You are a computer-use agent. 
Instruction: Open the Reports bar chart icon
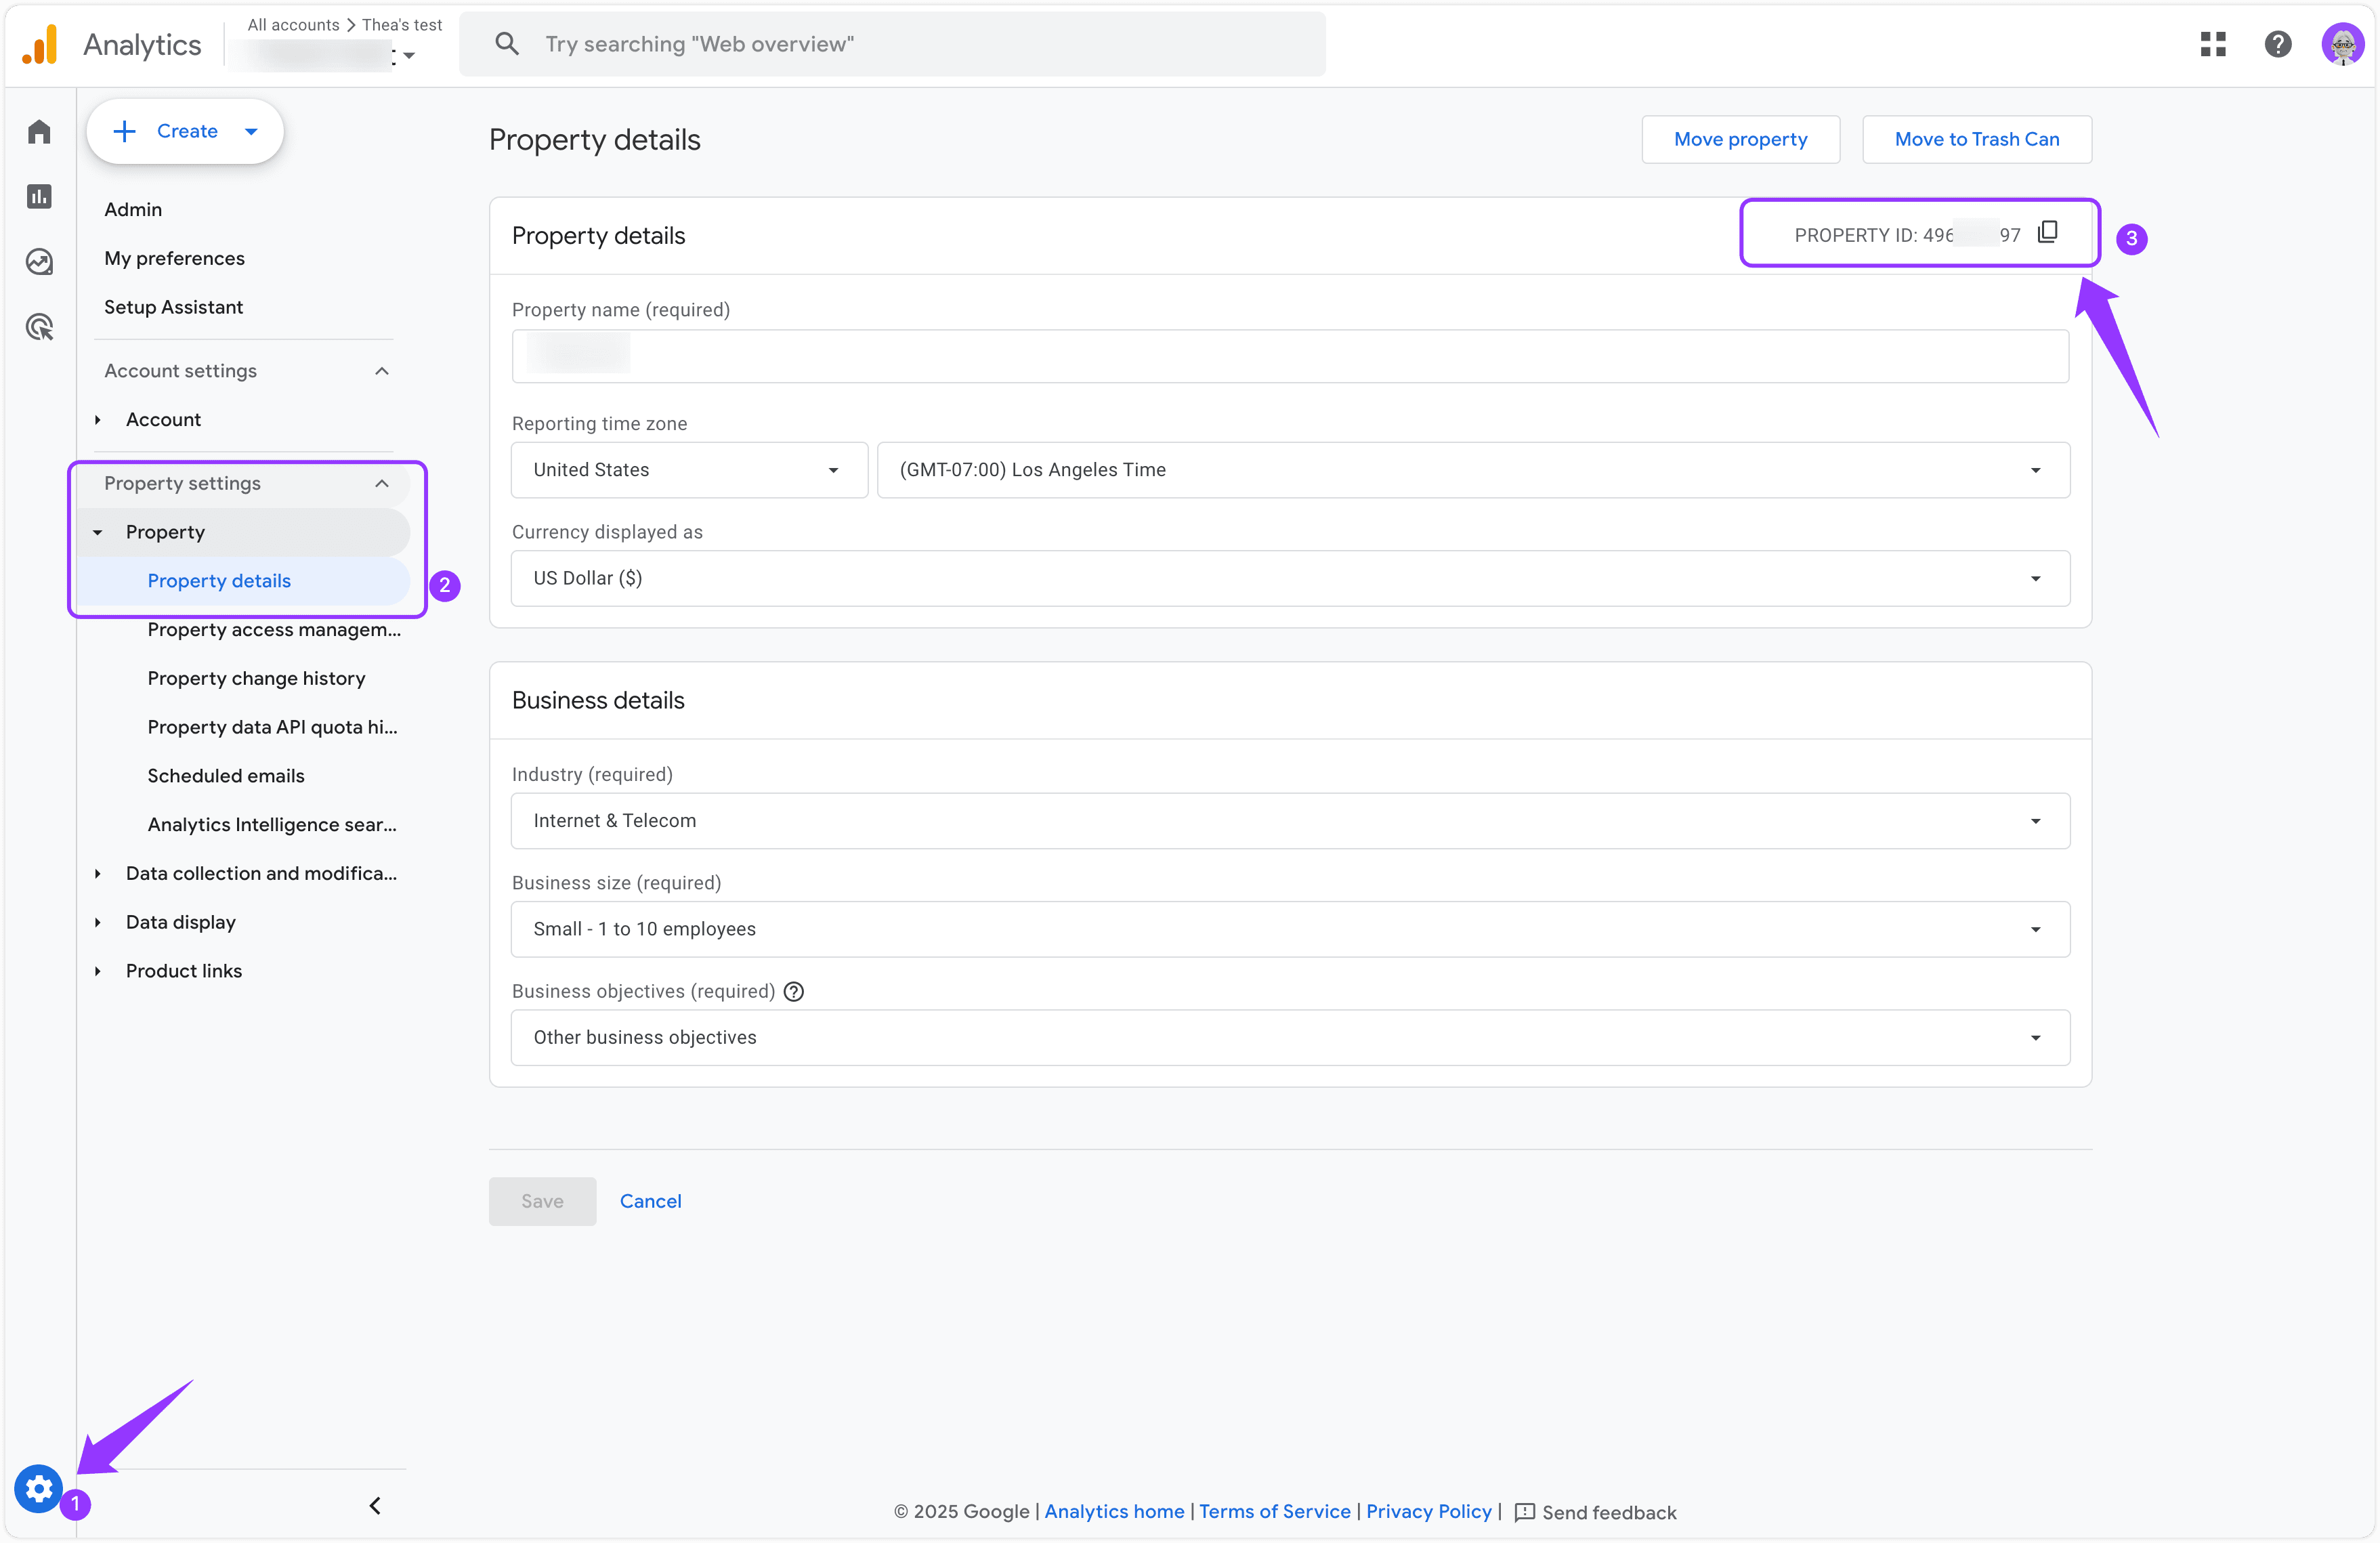pos(39,197)
